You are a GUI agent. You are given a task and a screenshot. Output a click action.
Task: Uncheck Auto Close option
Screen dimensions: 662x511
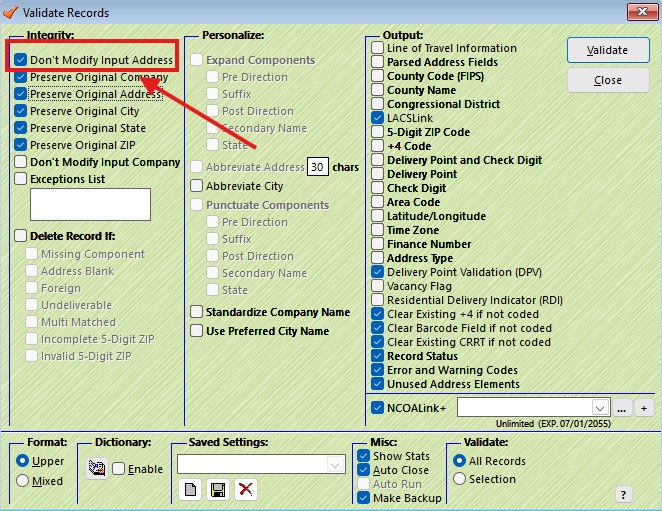[364, 470]
